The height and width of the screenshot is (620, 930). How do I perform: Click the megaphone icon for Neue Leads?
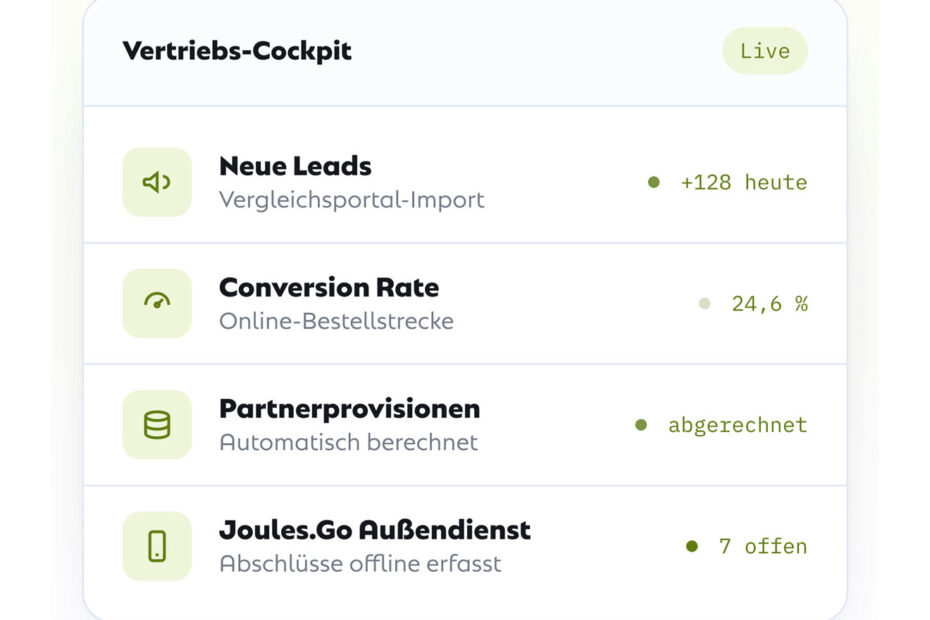[157, 182]
